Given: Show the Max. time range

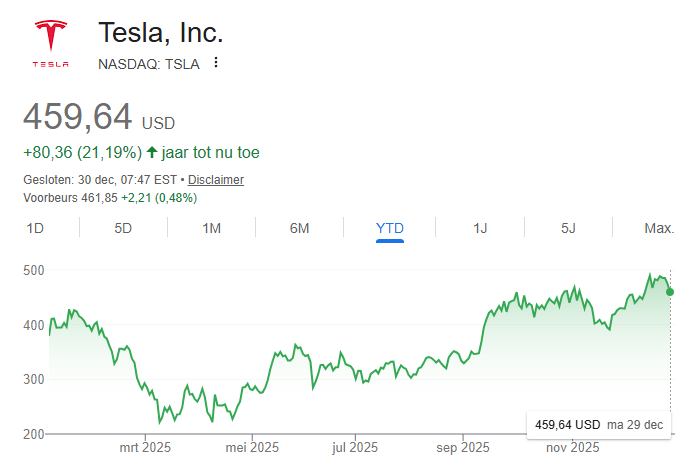Looking at the screenshot, I should coord(658,228).
